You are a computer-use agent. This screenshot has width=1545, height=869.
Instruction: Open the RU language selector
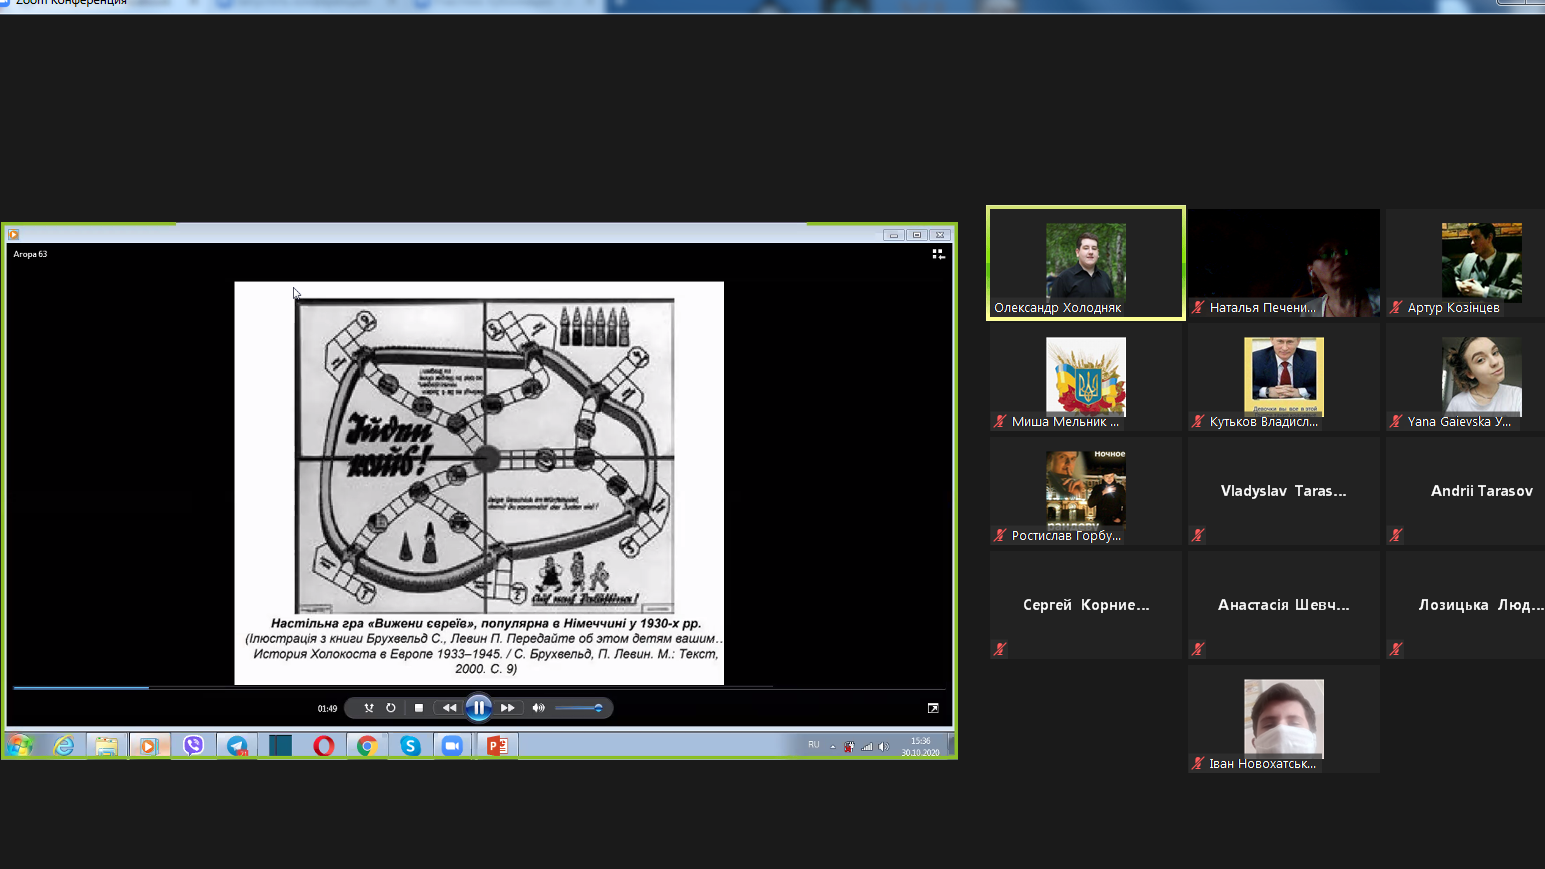814,745
